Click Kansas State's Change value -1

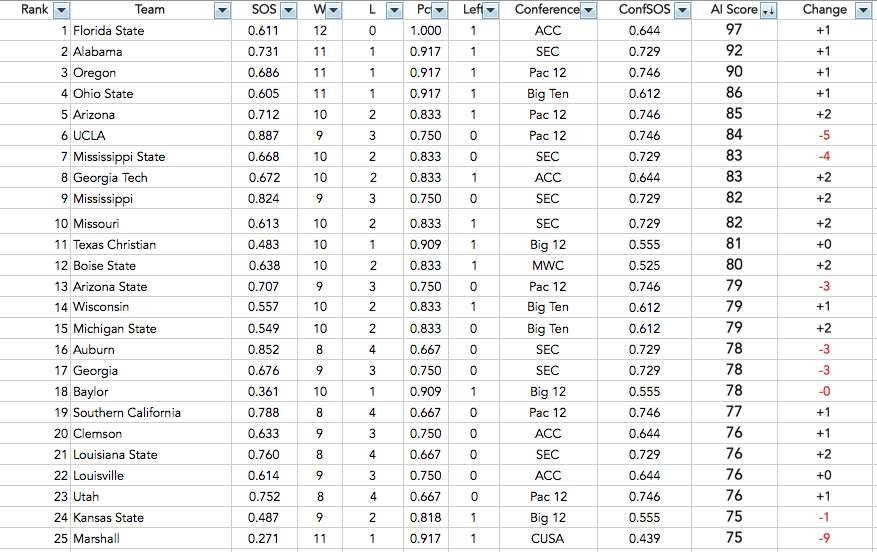tap(824, 517)
